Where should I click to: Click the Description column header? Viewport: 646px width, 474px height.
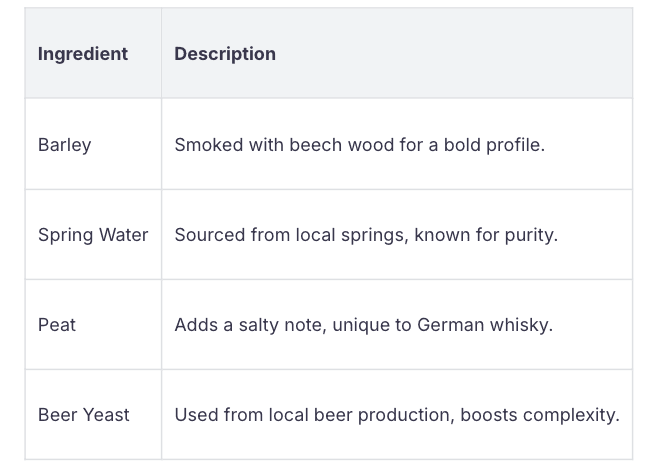pyautogui.click(x=225, y=54)
